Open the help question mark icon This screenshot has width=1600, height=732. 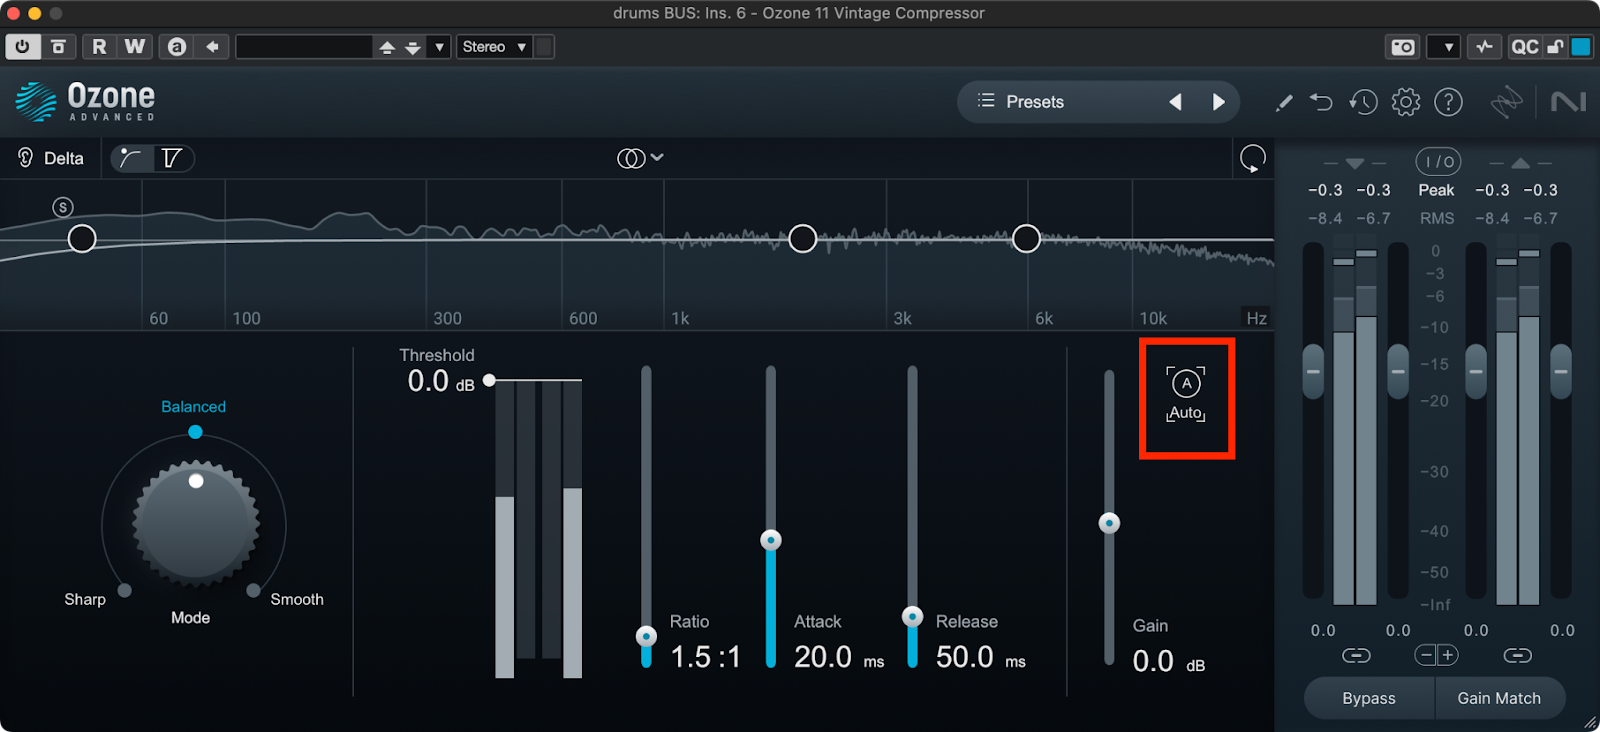click(1448, 102)
